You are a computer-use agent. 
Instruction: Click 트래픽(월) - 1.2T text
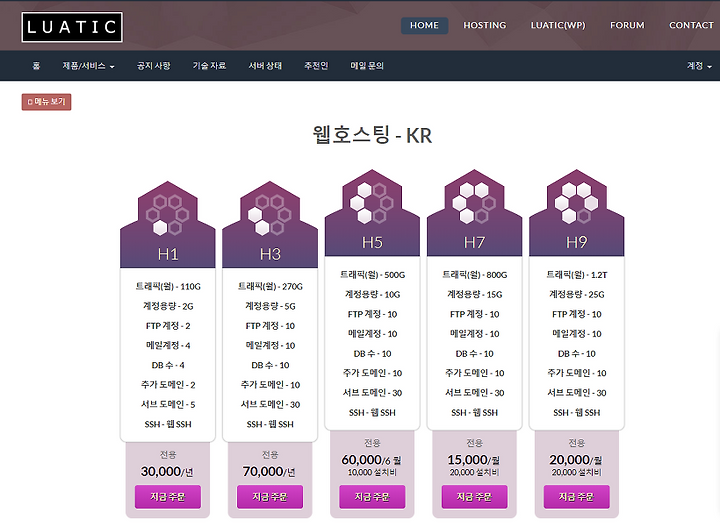[576, 275]
